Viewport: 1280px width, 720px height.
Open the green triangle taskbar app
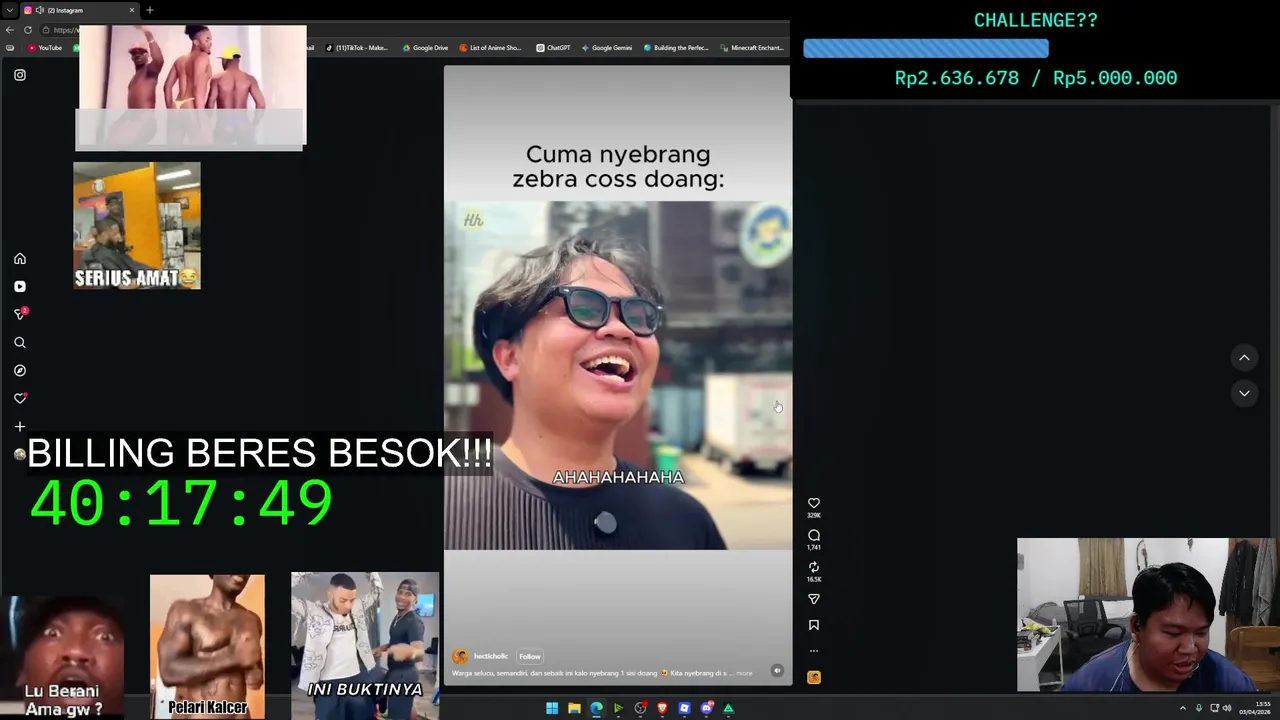point(728,708)
